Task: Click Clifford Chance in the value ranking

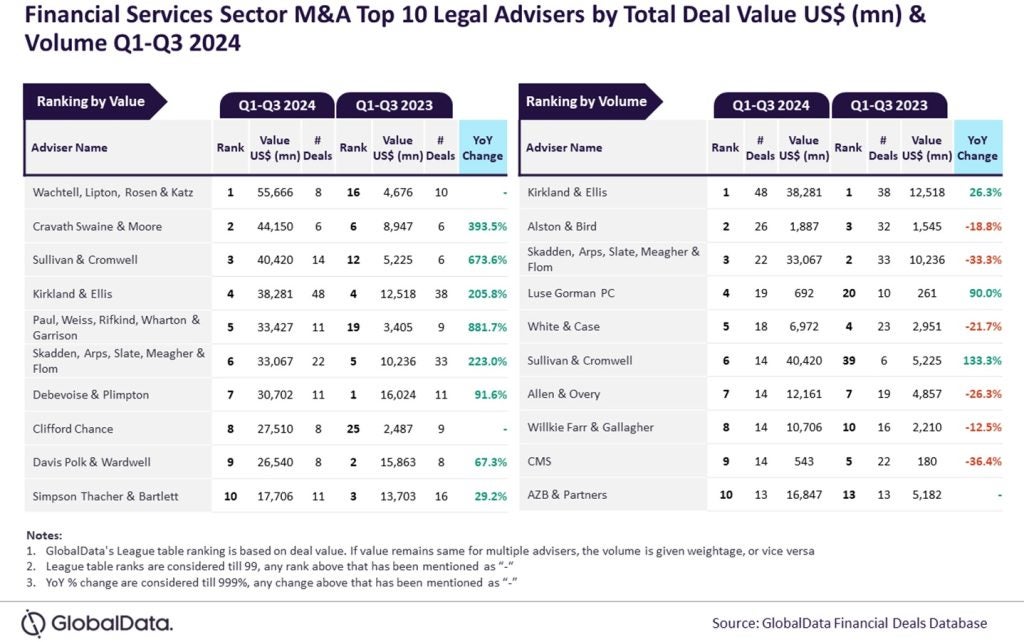Action: pyautogui.click(x=73, y=429)
